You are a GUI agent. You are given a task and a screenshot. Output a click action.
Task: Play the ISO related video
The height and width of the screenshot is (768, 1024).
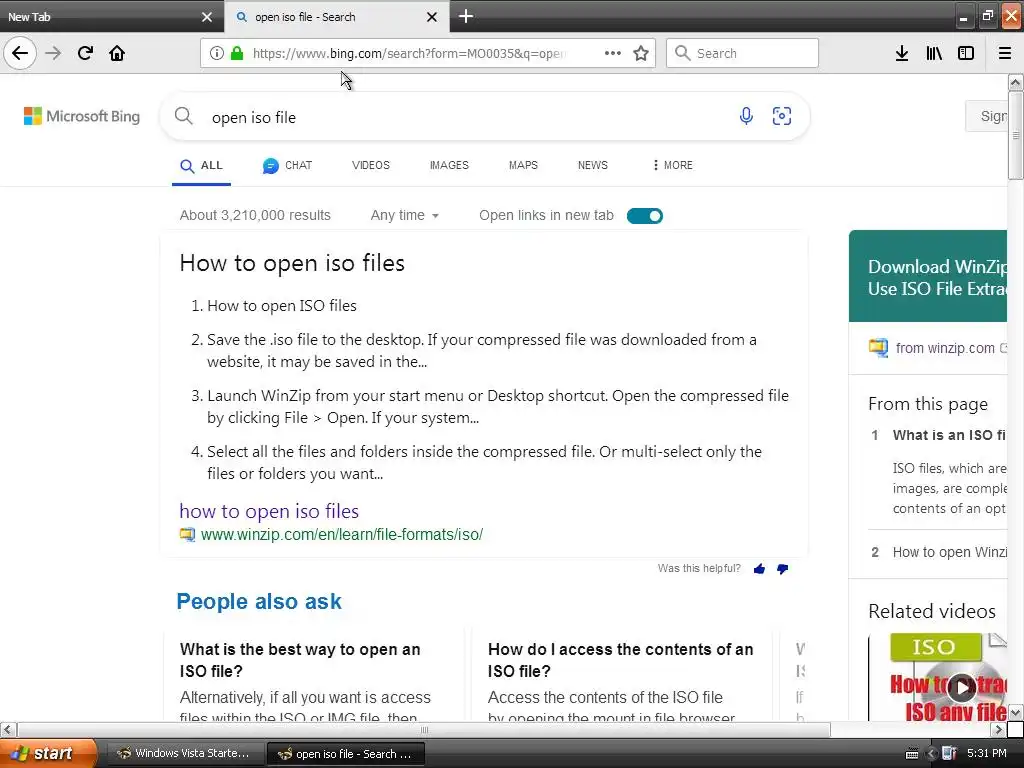[x=962, y=687]
